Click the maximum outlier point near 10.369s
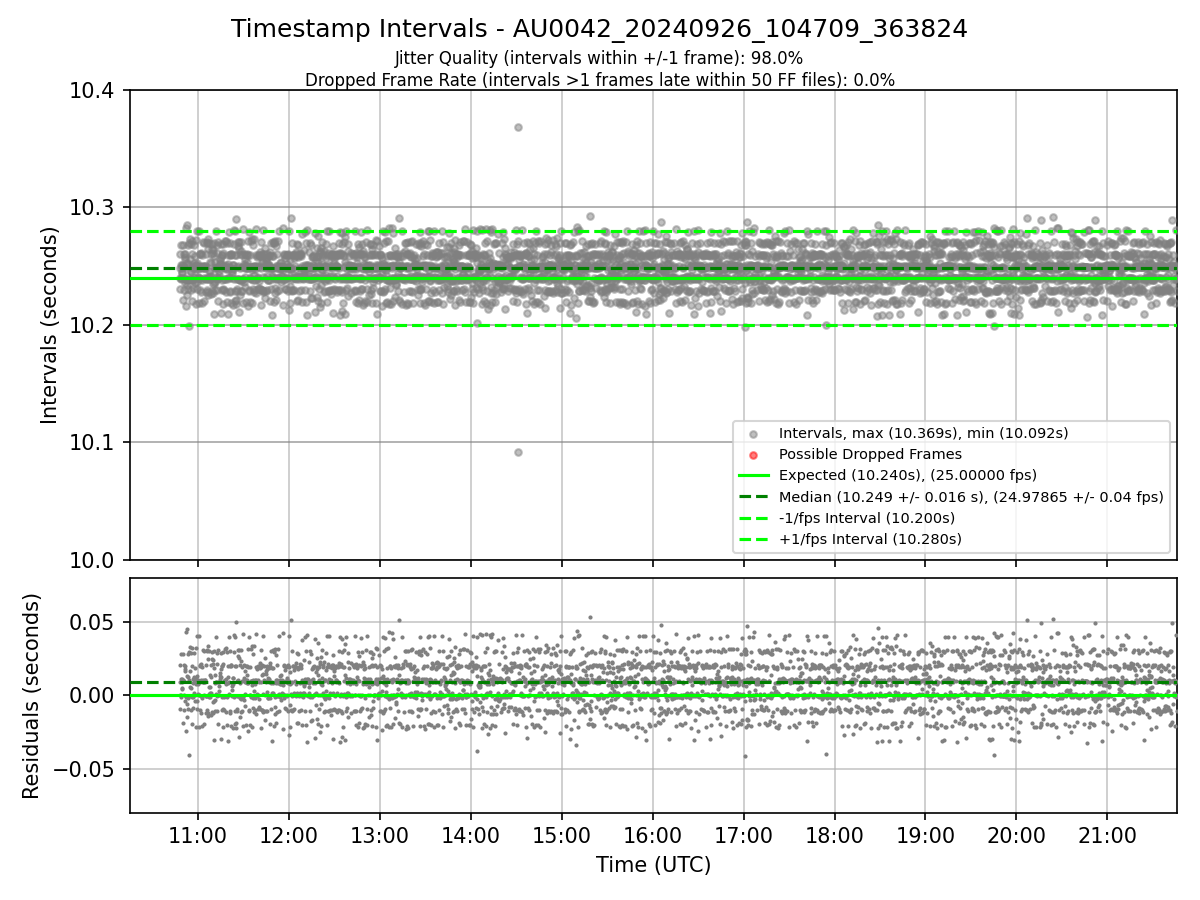Screen dimensions: 1200x900 click(518, 127)
